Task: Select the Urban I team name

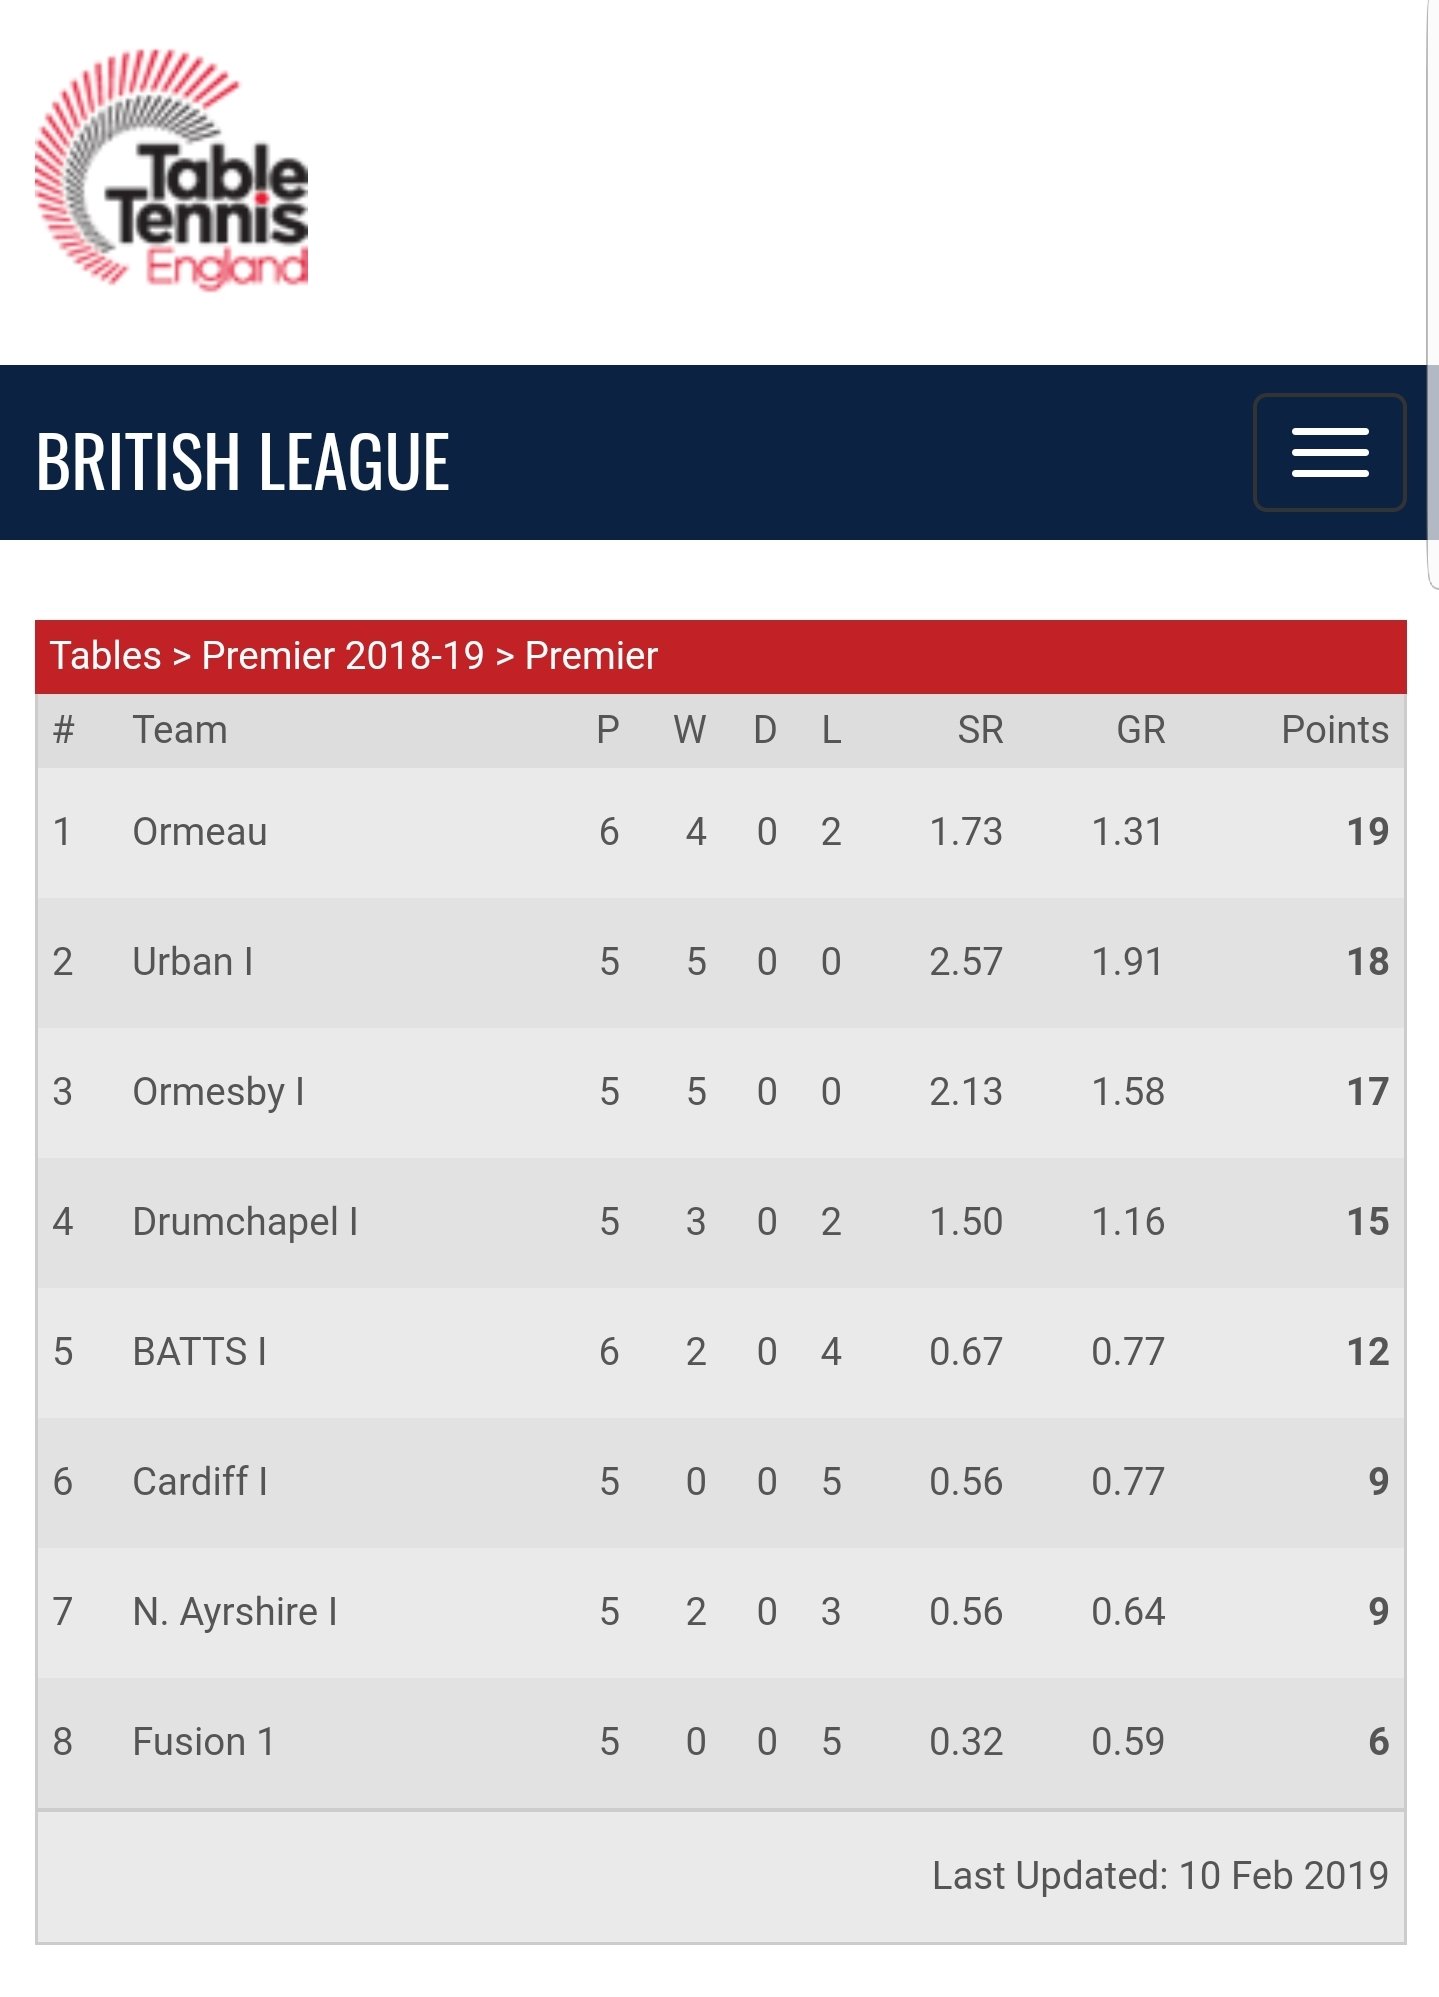Action: [193, 962]
